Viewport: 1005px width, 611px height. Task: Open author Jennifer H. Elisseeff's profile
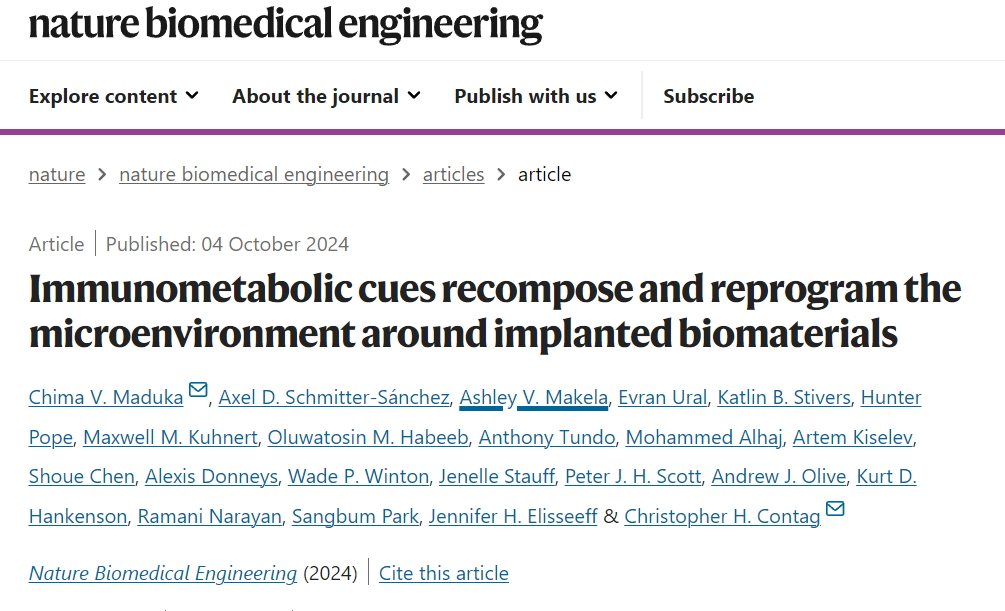click(513, 516)
